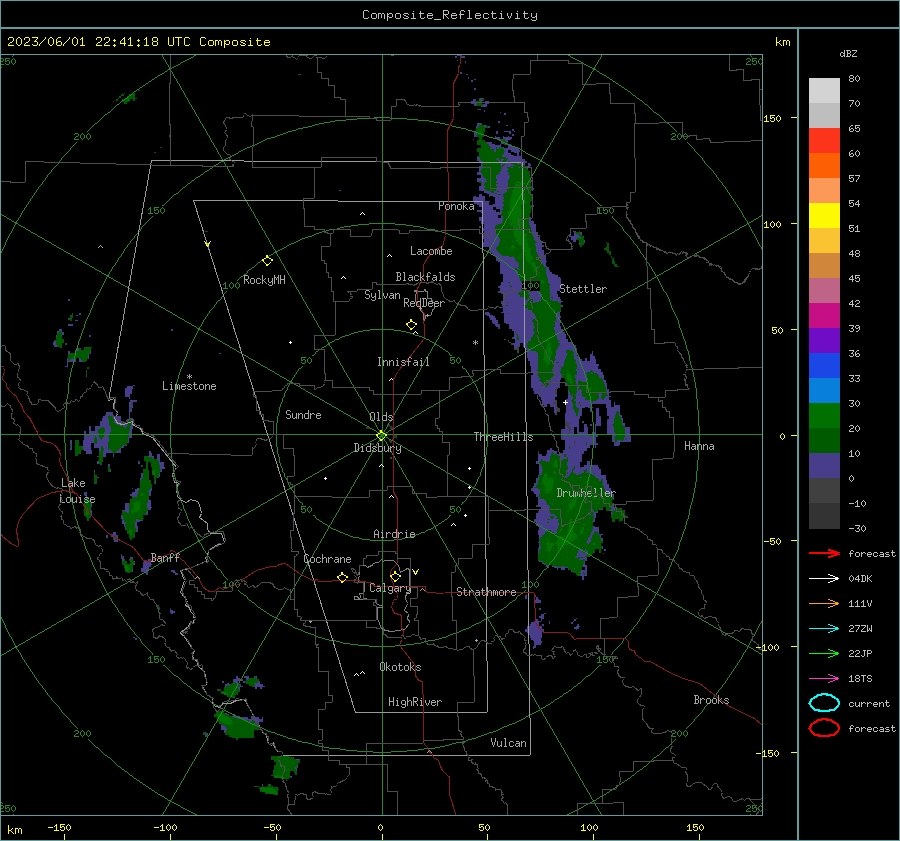Click the red forecast ellipse icon

824,728
